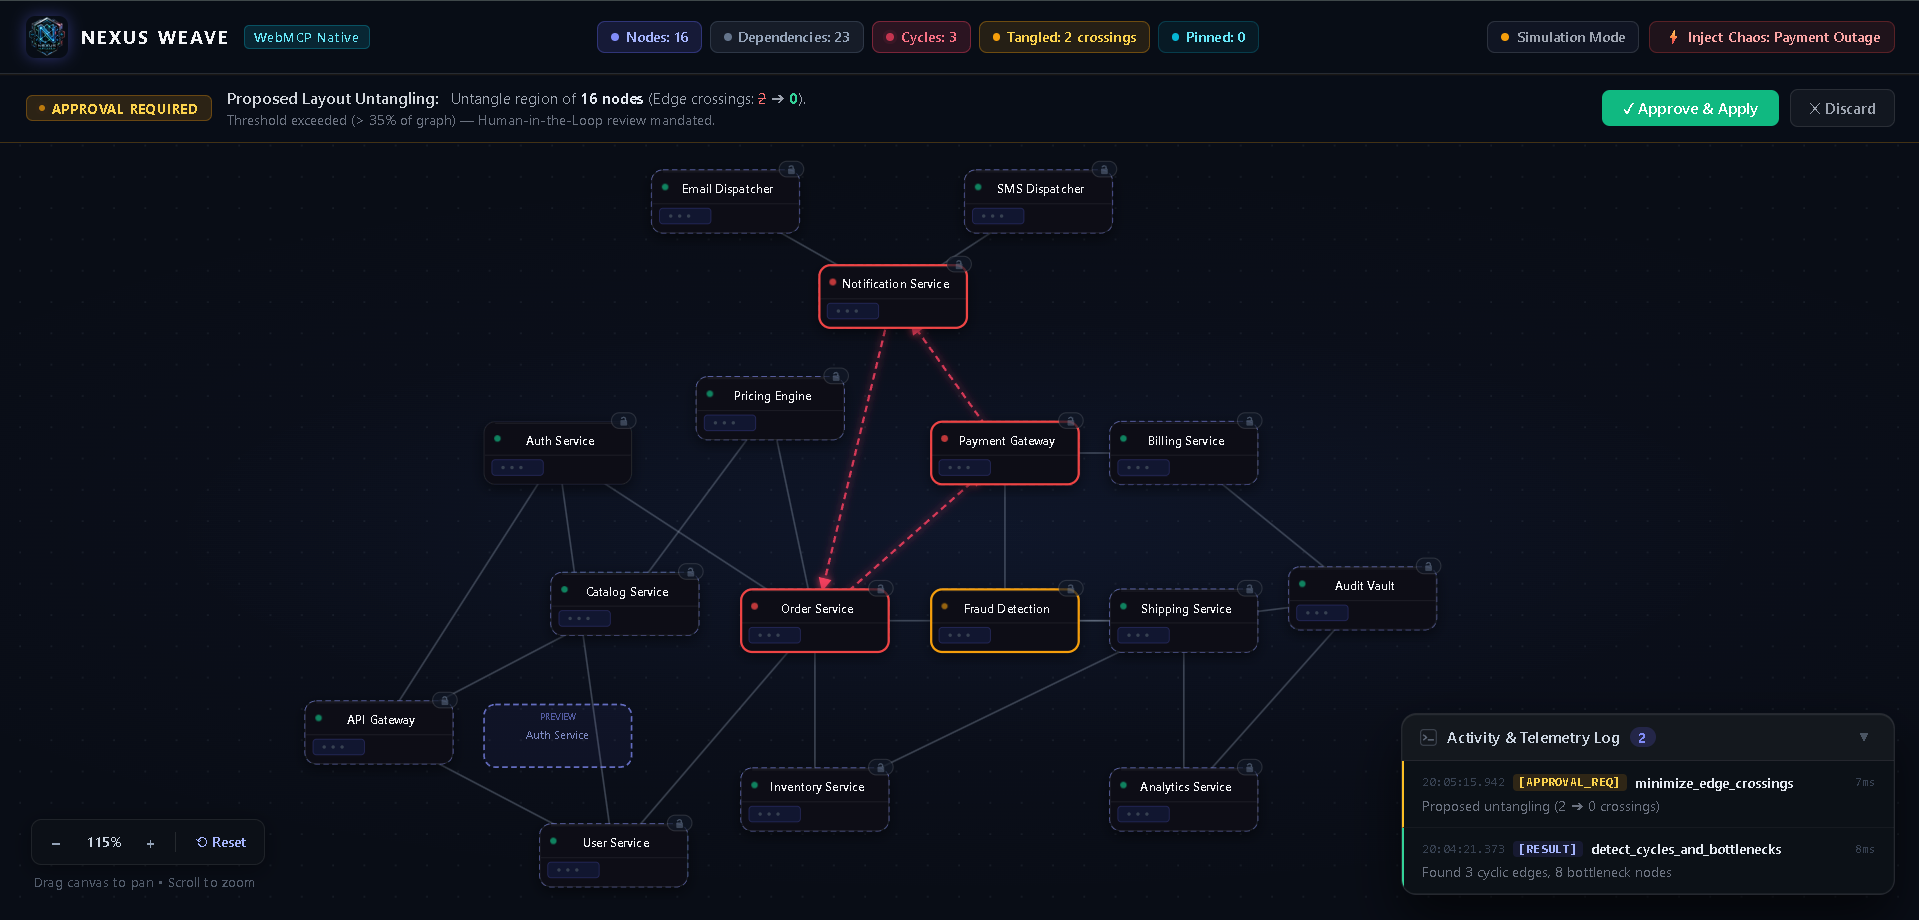Select the detect_cycles_and_bottlenecks log entry

(x=1648, y=860)
